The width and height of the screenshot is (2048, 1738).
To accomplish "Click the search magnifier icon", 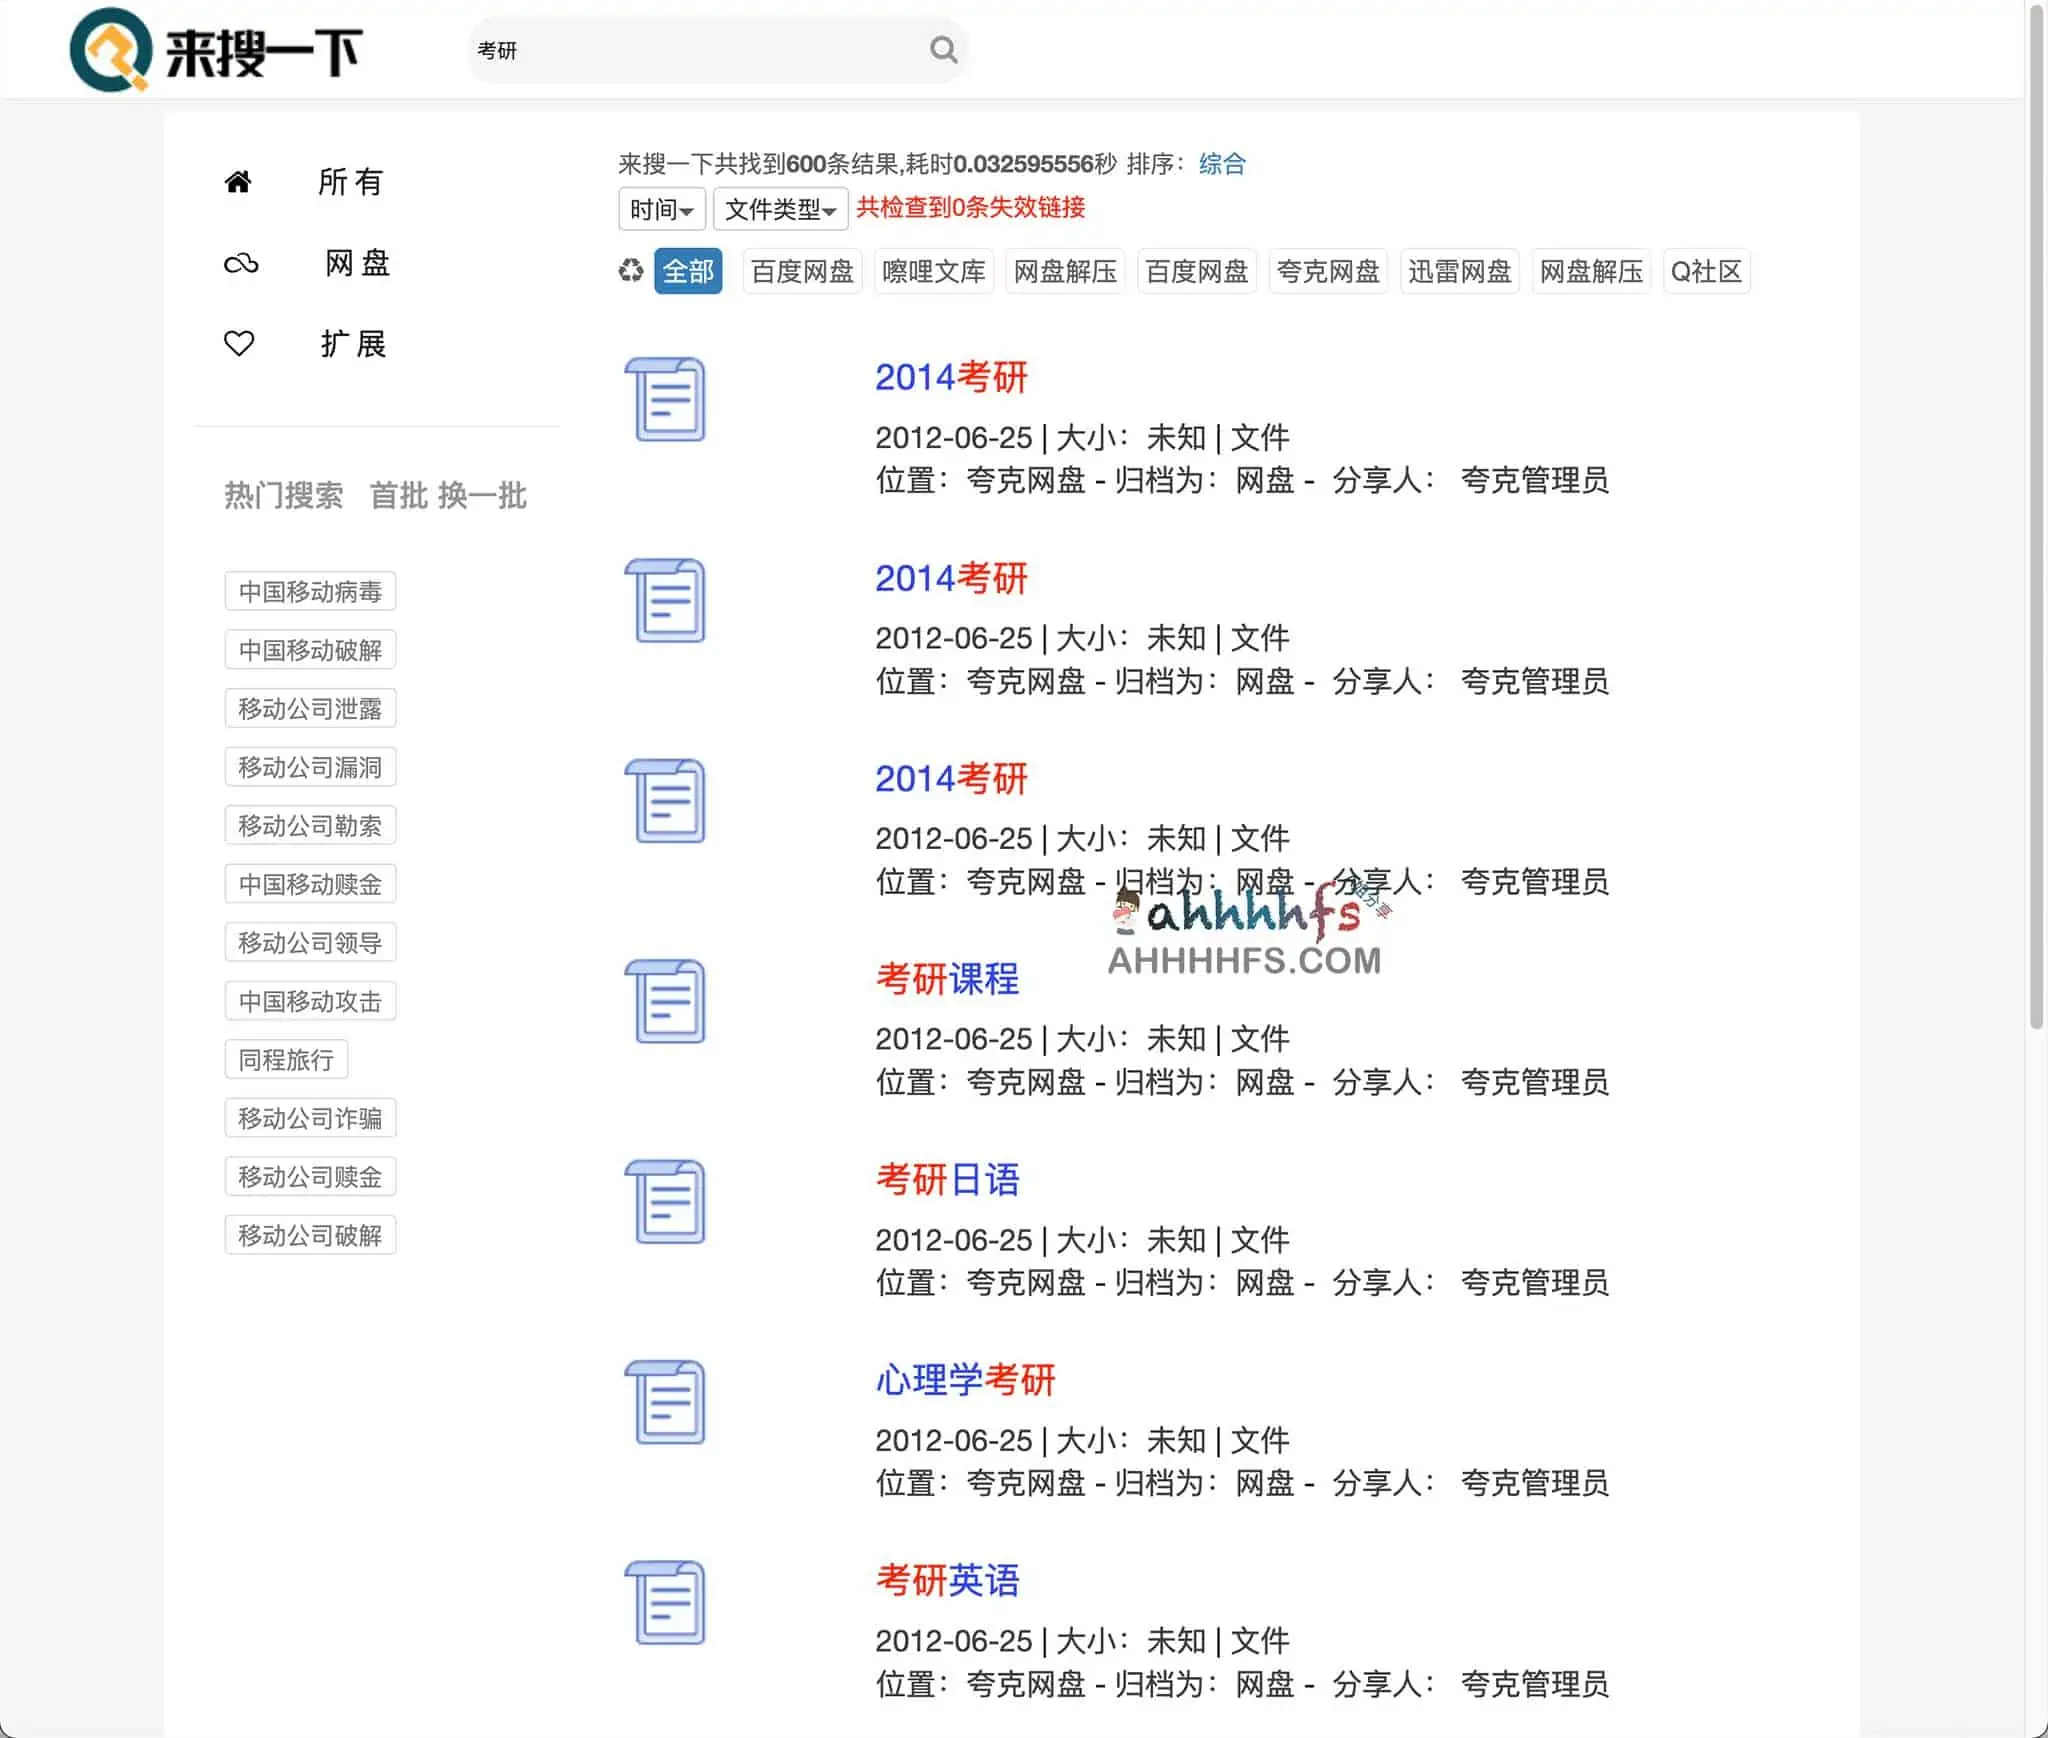I will pos(941,49).
